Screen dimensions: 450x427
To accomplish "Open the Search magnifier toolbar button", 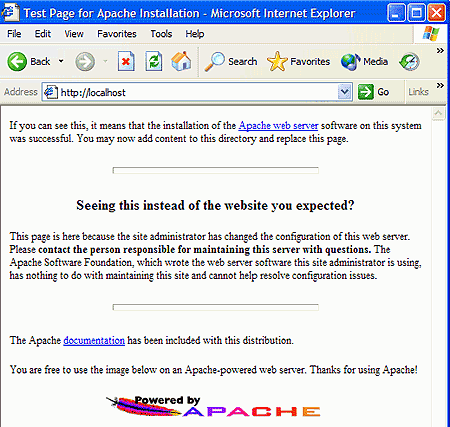I will (x=231, y=62).
